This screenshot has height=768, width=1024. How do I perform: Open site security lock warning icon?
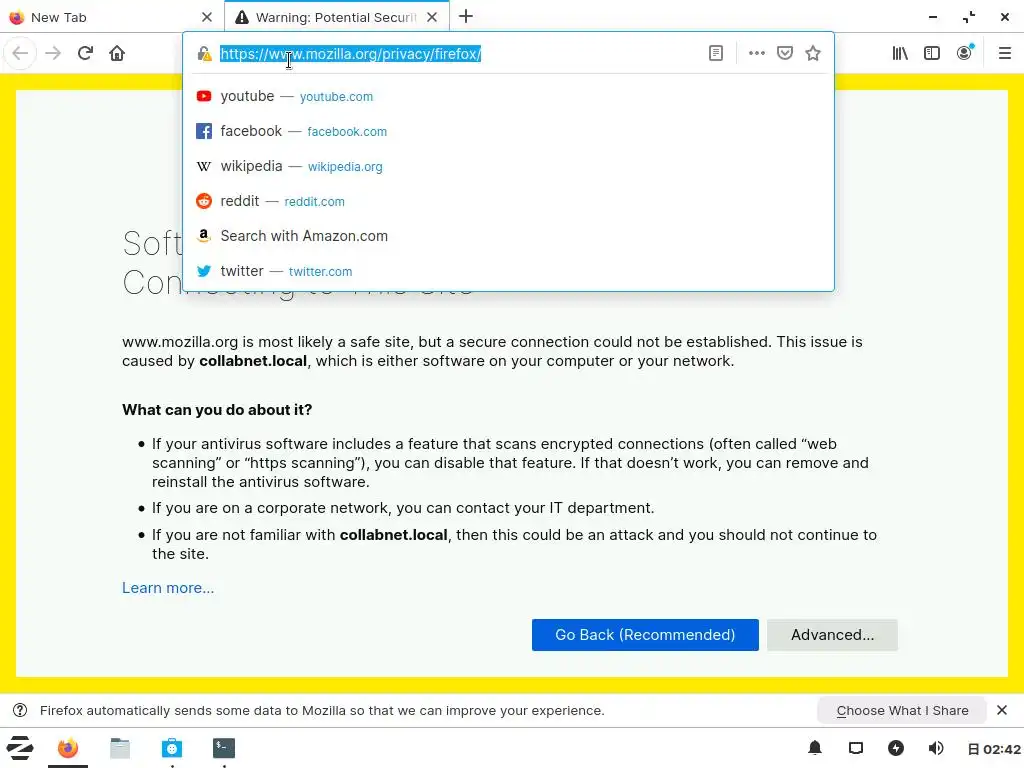[204, 54]
